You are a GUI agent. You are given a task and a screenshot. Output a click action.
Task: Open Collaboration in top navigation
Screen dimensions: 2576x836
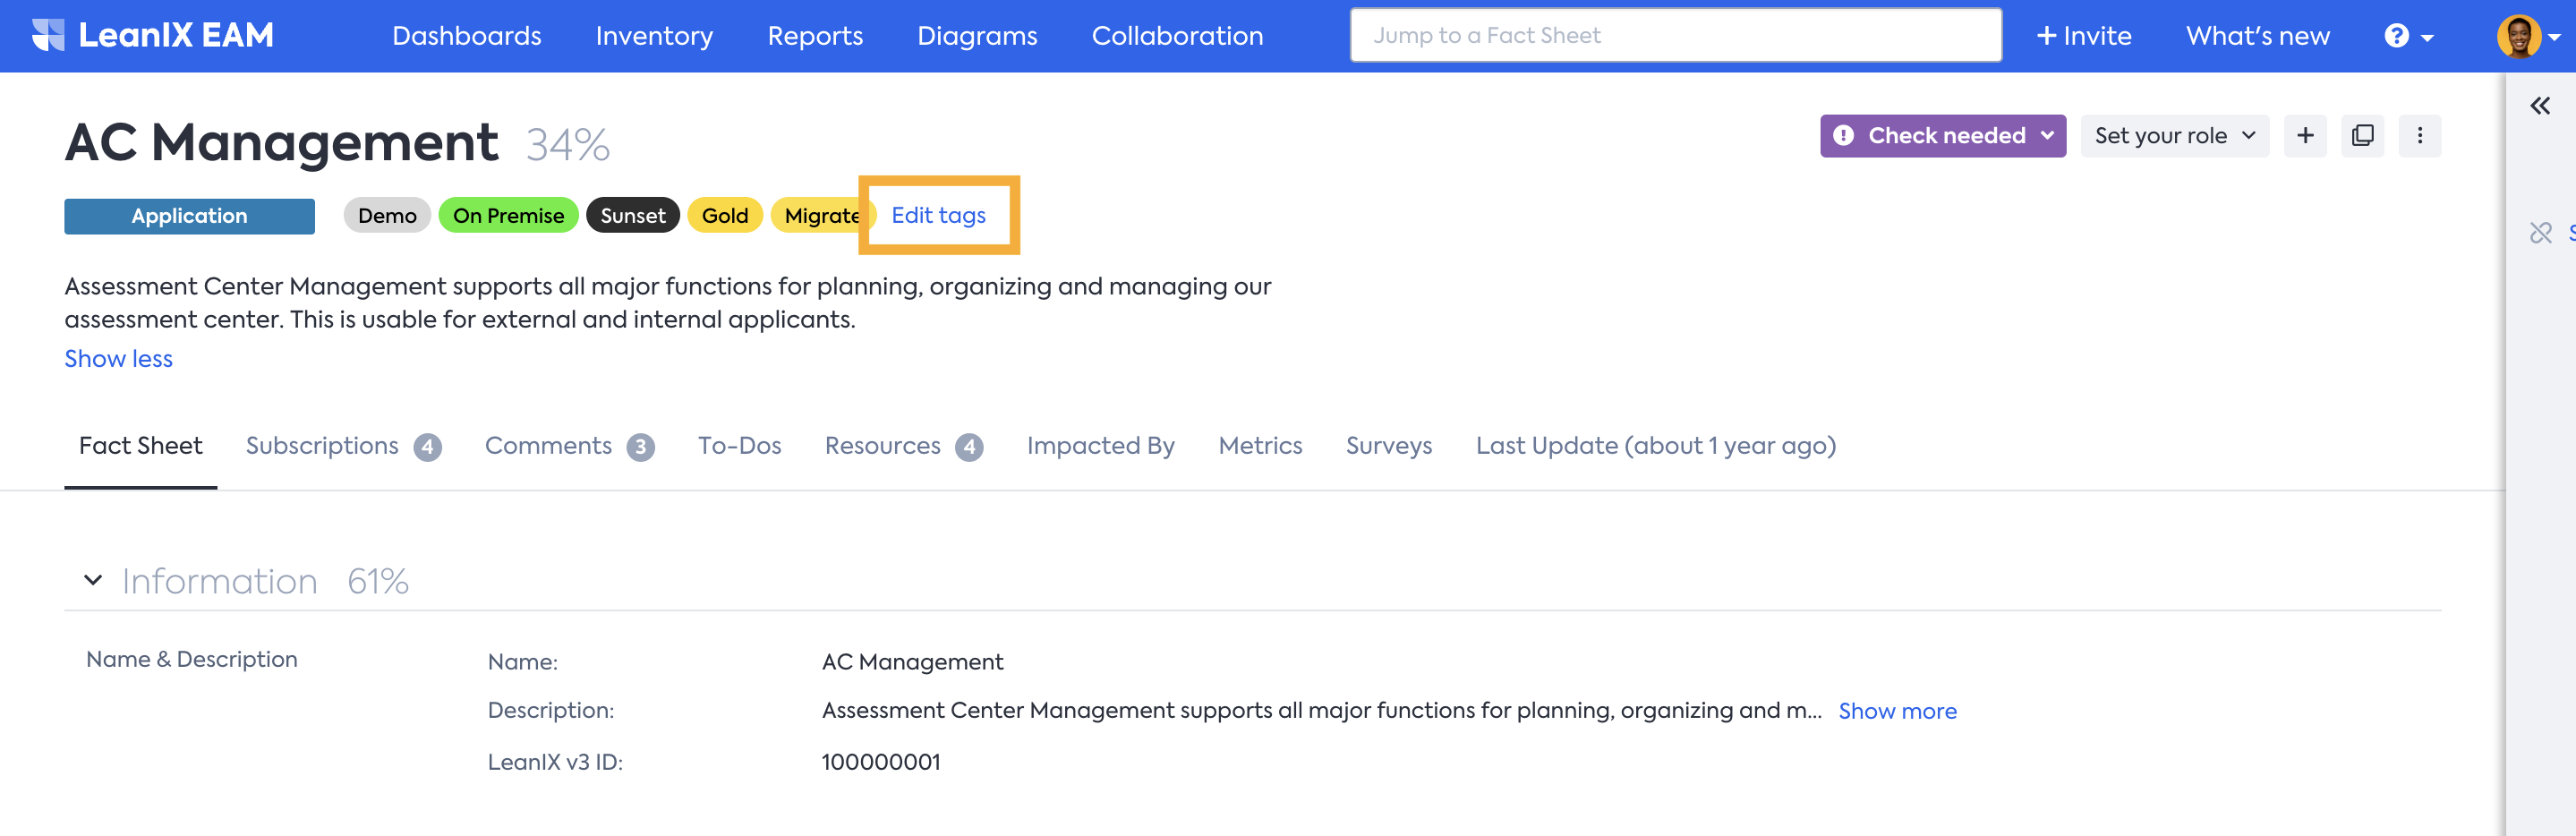tap(1177, 36)
